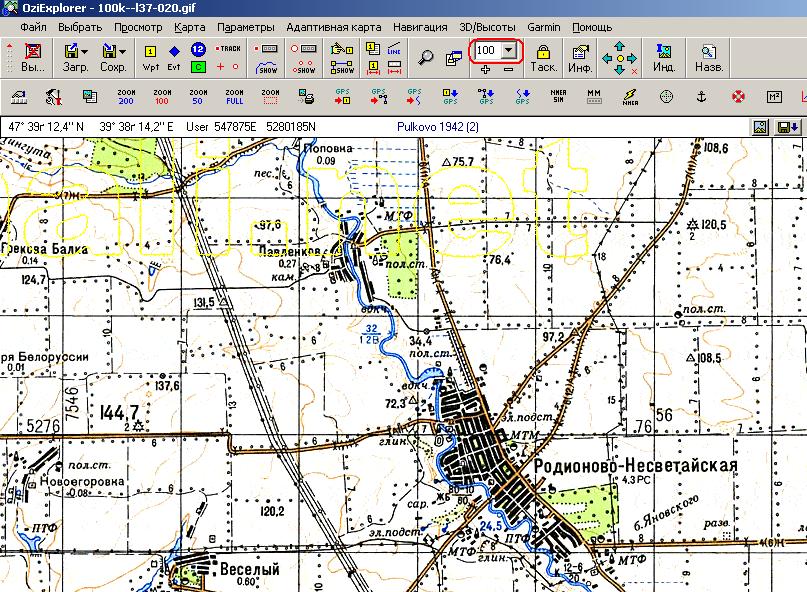Click the Назв. name search button
The image size is (807, 592).
tap(709, 57)
